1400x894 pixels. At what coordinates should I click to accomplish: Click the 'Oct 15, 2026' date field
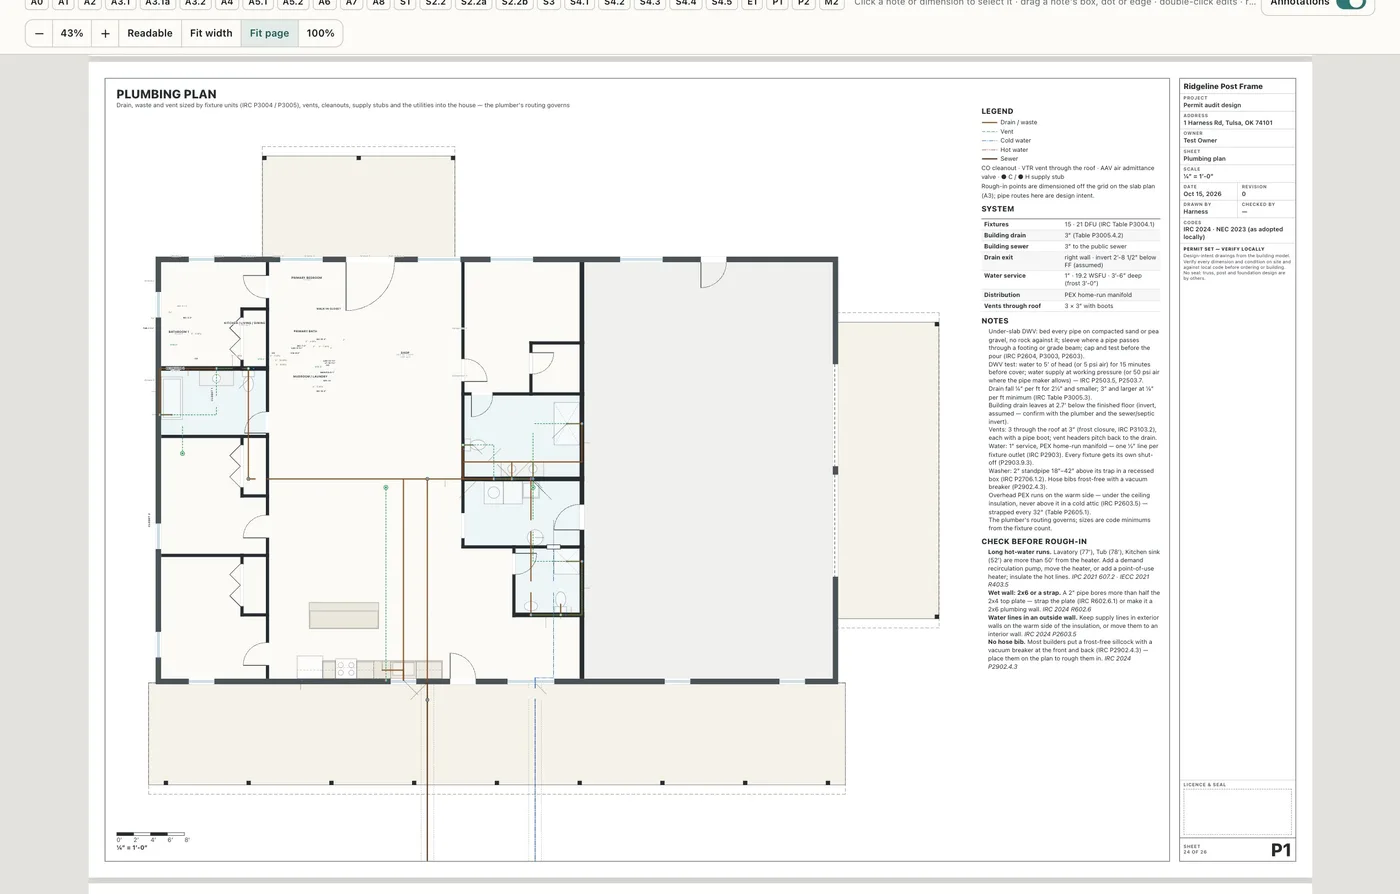[1202, 194]
